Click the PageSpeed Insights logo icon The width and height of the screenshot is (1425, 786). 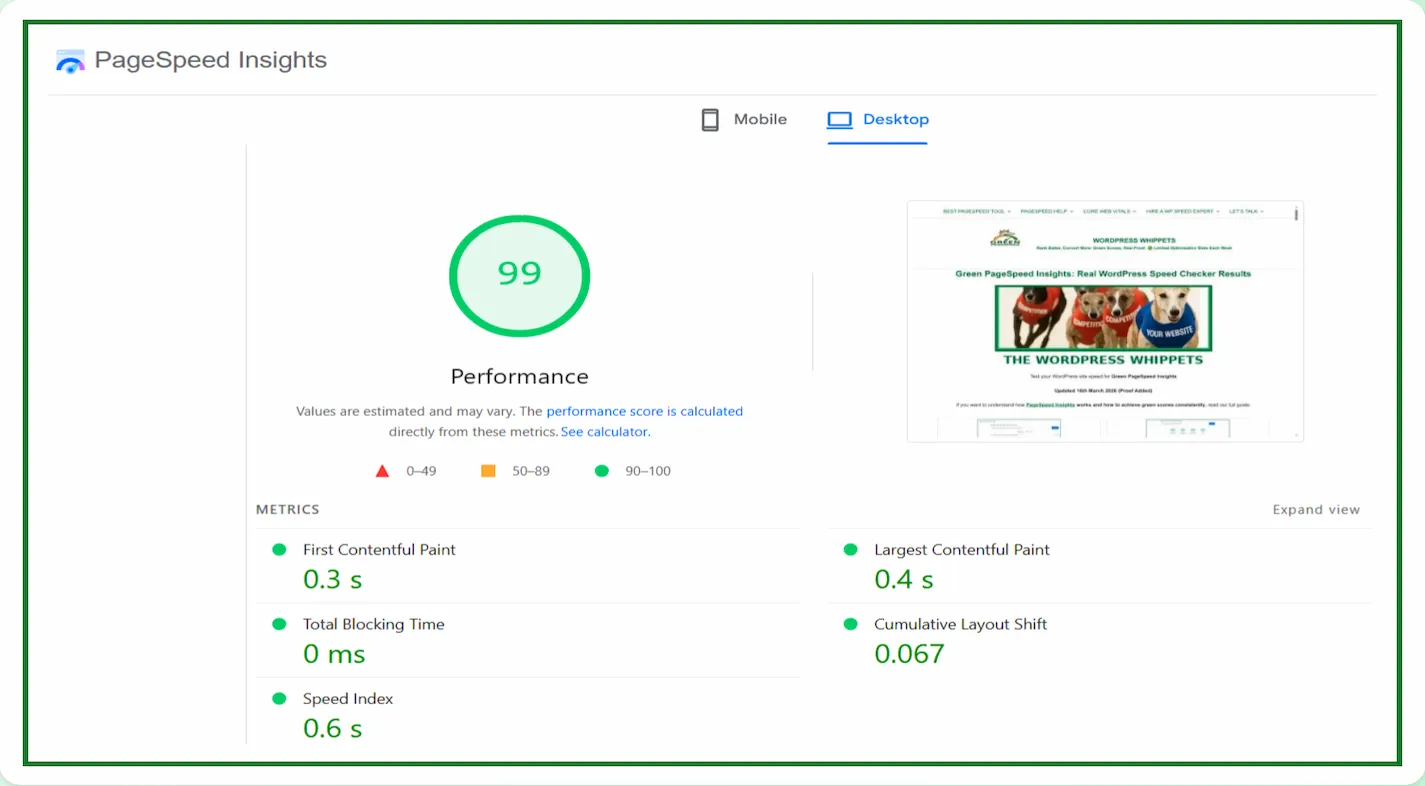point(70,61)
